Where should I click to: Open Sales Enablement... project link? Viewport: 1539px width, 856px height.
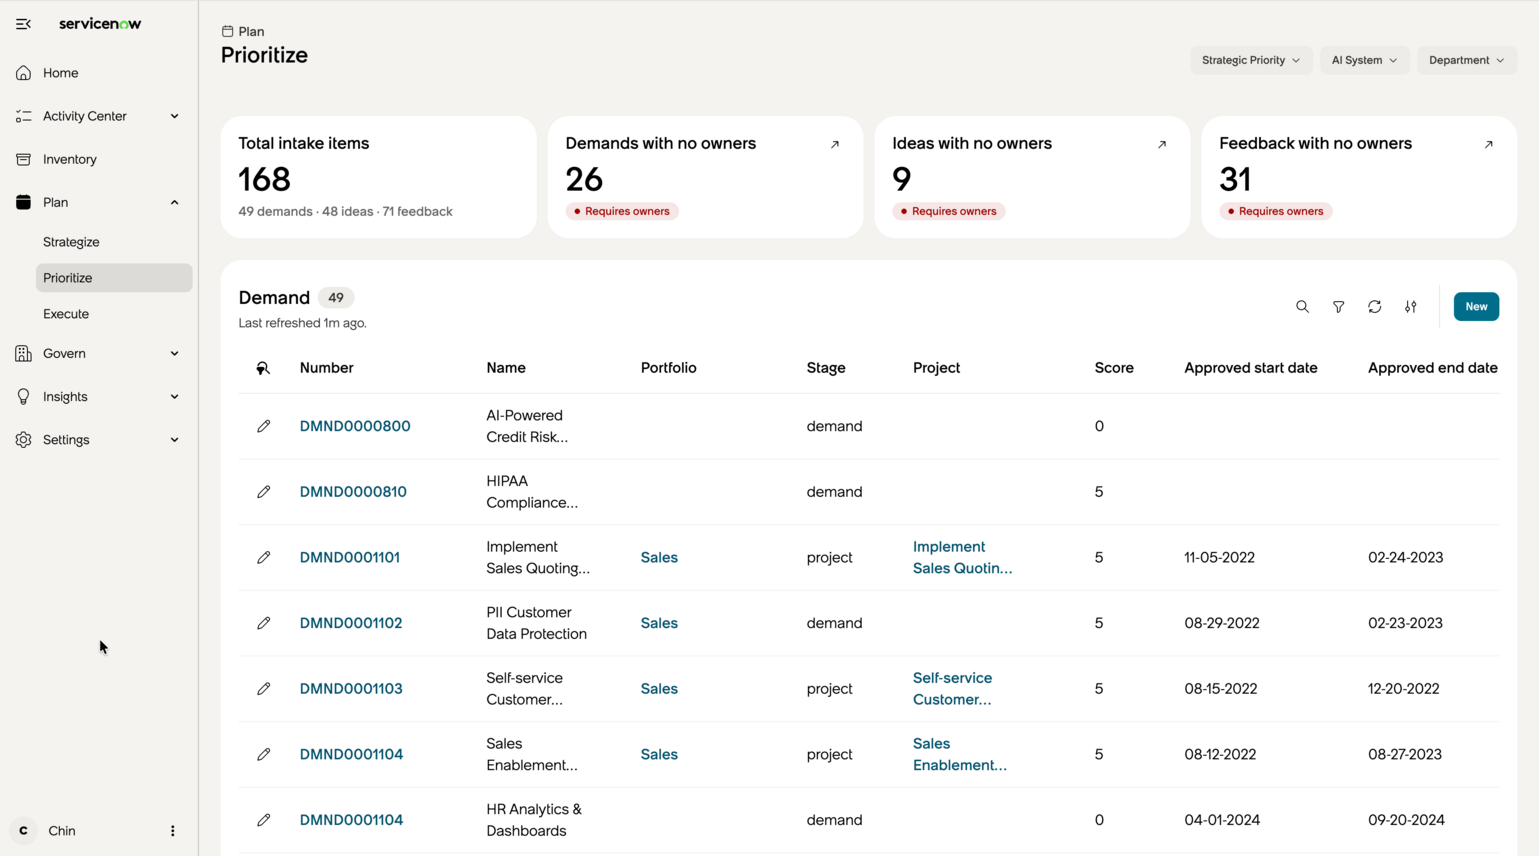coord(960,754)
